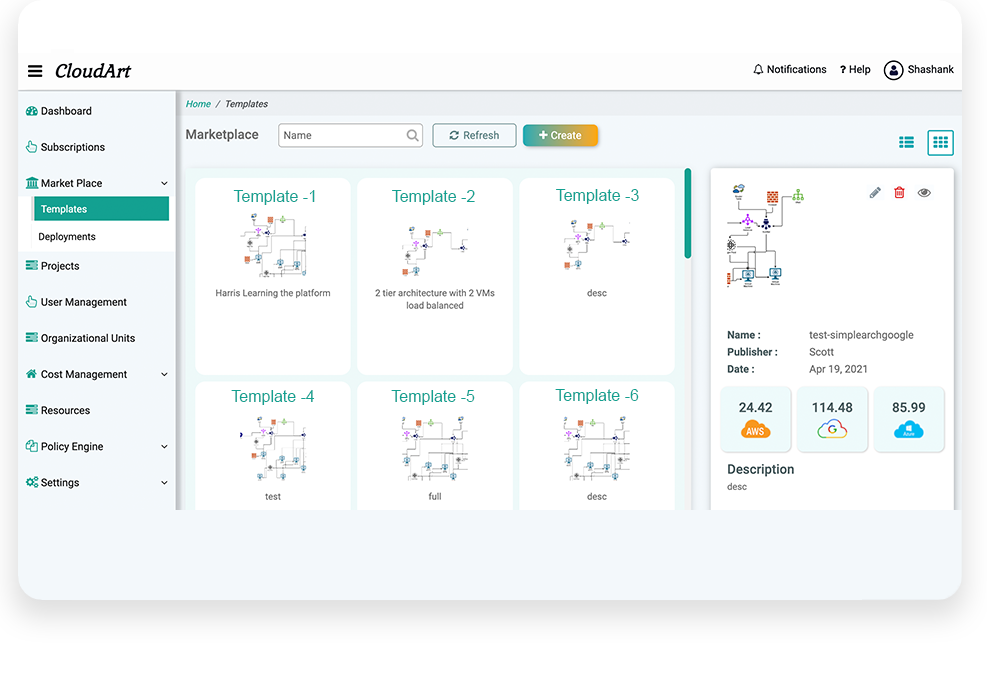The width and height of the screenshot is (987, 679).
Task: Expand the Policy Engine menu
Action: pos(164,447)
